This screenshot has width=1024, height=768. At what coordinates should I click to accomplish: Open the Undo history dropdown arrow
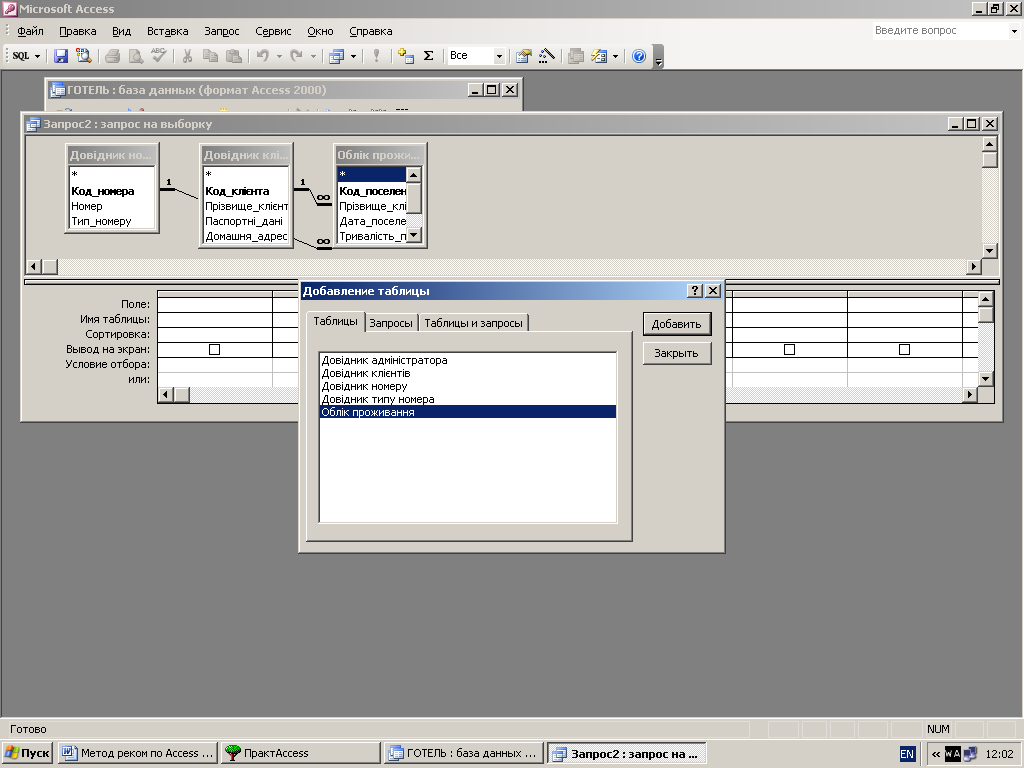click(279, 56)
